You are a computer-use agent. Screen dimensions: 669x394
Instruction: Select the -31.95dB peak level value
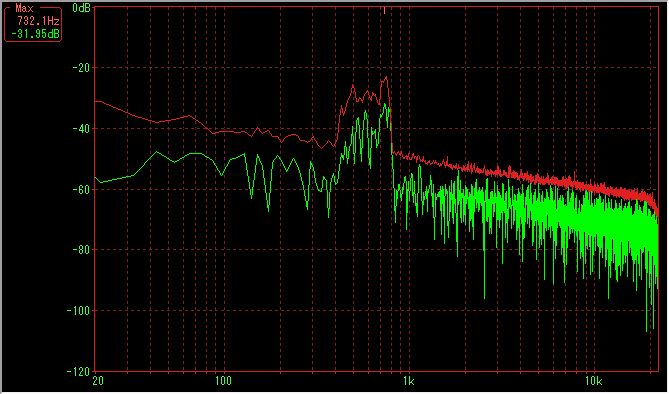pos(35,34)
